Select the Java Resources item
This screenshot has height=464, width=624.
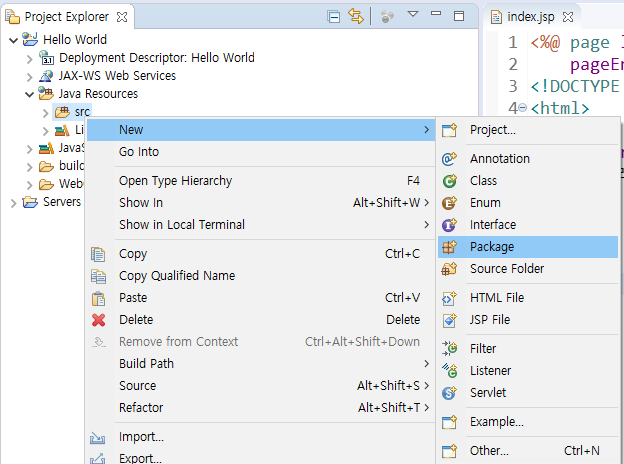pos(98,94)
